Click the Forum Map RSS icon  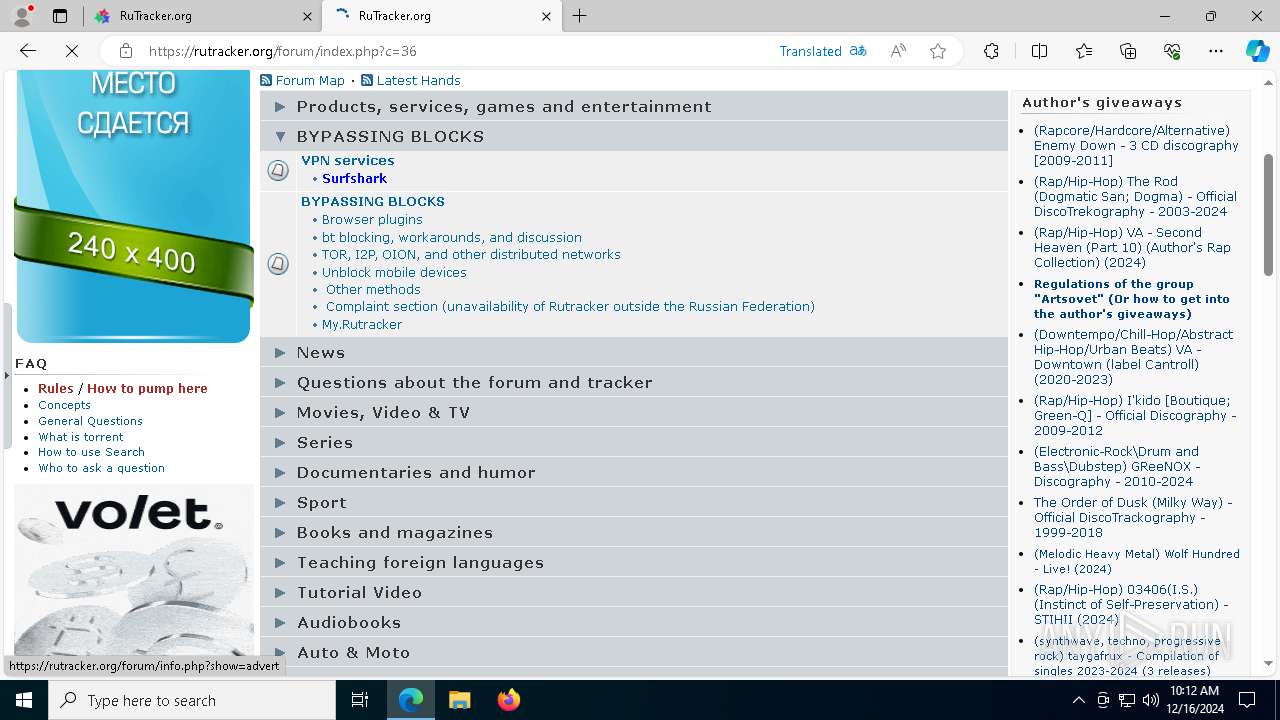pyautogui.click(x=266, y=80)
